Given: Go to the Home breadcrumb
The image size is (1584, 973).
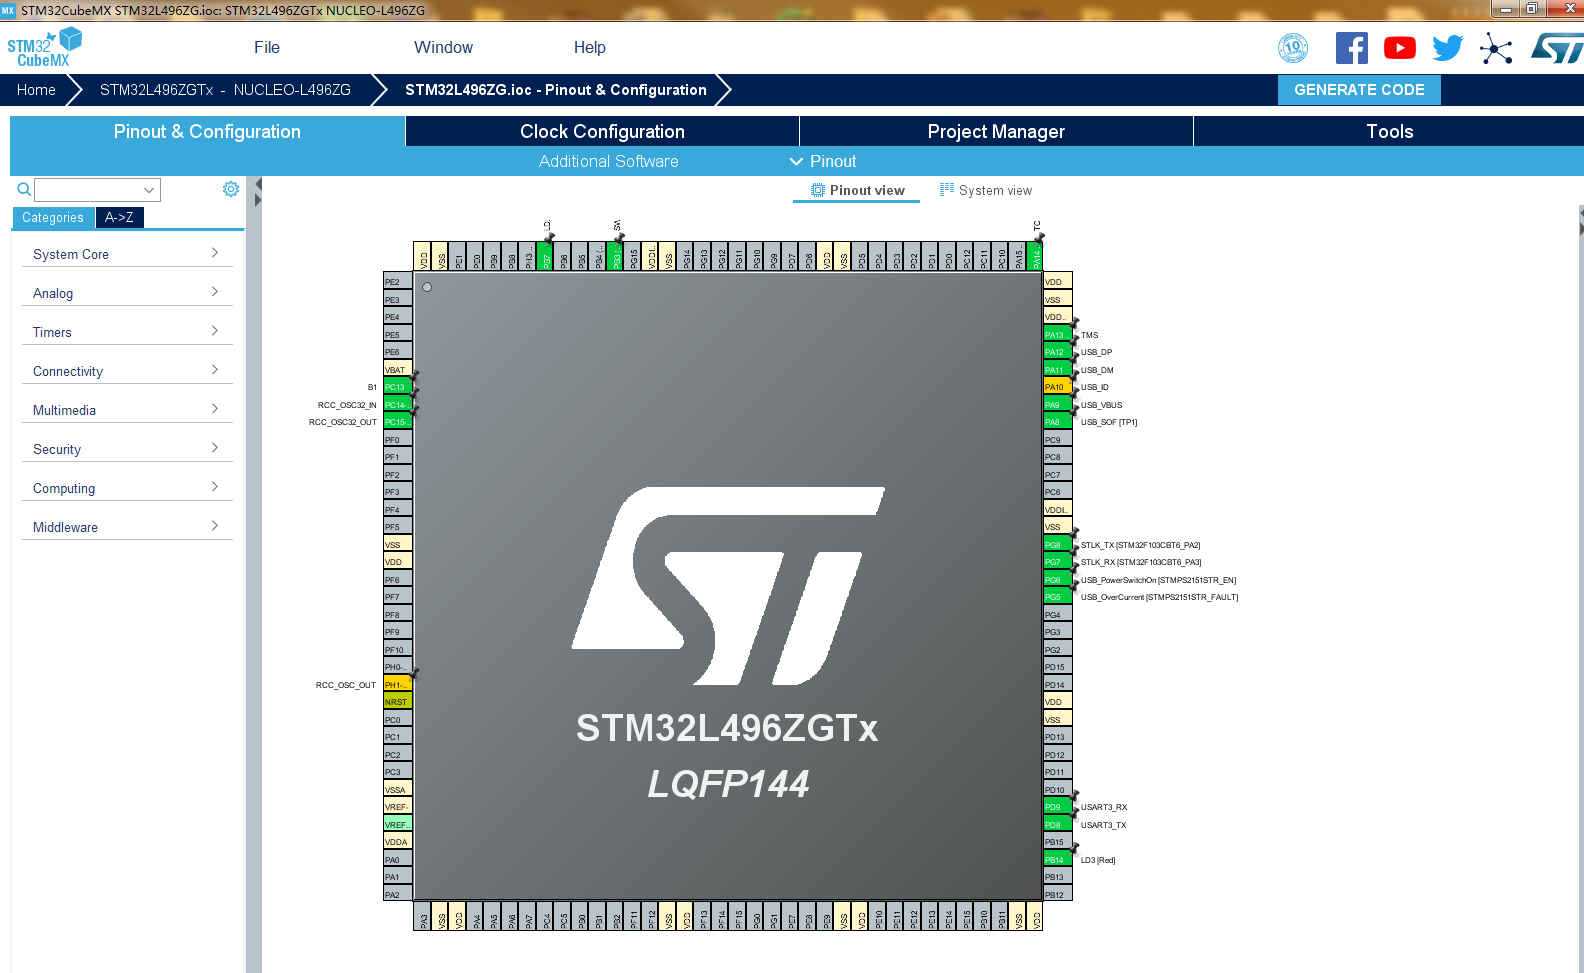Looking at the screenshot, I should [36, 89].
